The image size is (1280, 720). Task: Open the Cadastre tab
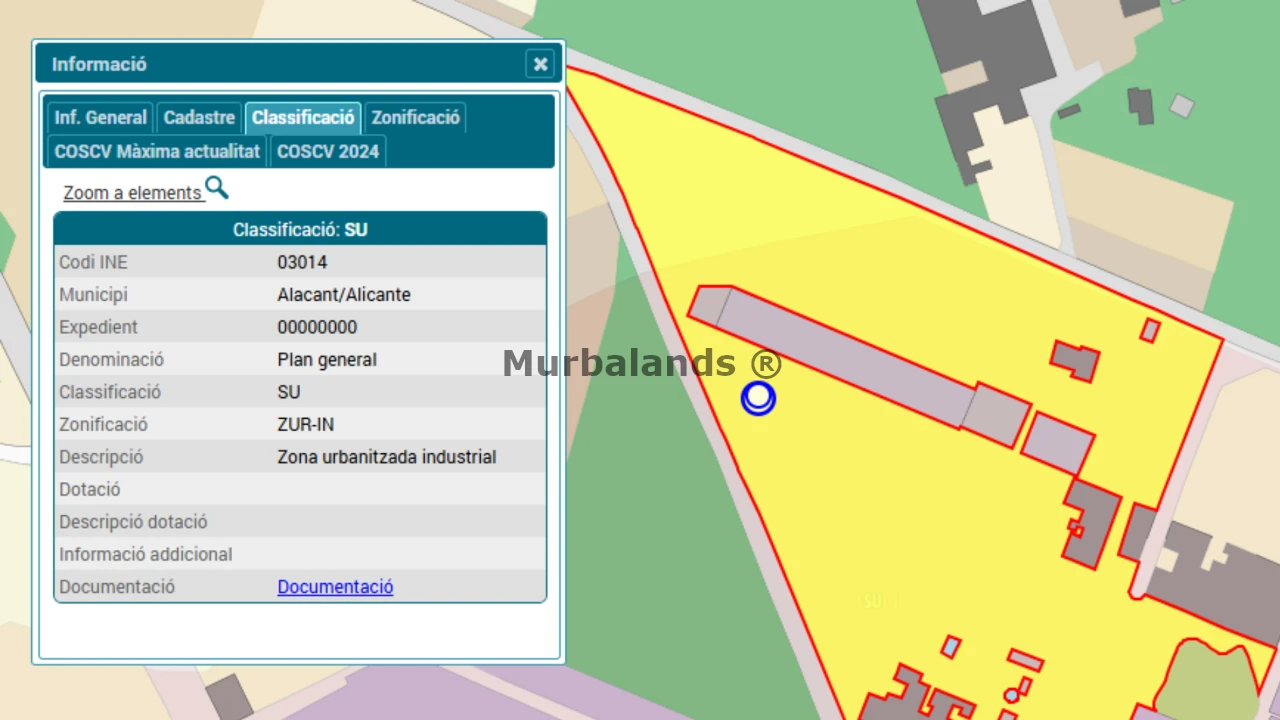[199, 117]
